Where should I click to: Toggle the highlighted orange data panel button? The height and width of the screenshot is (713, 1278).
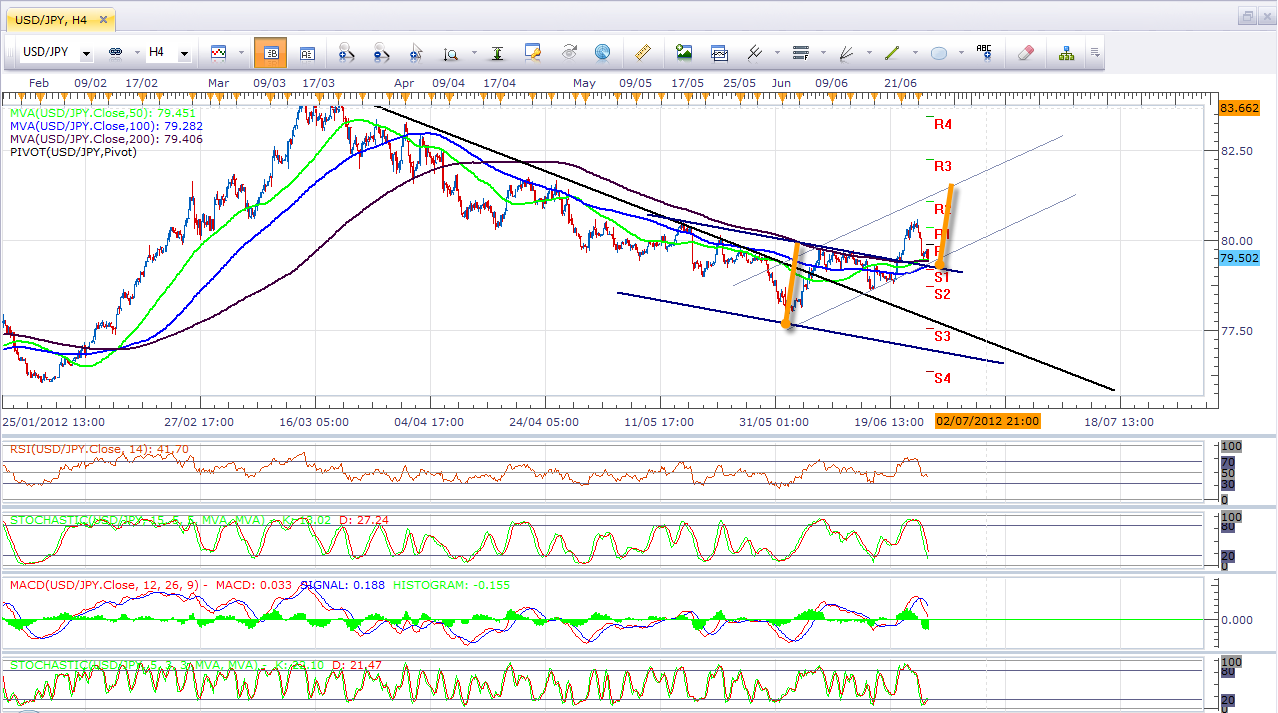pyautogui.click(x=270, y=52)
